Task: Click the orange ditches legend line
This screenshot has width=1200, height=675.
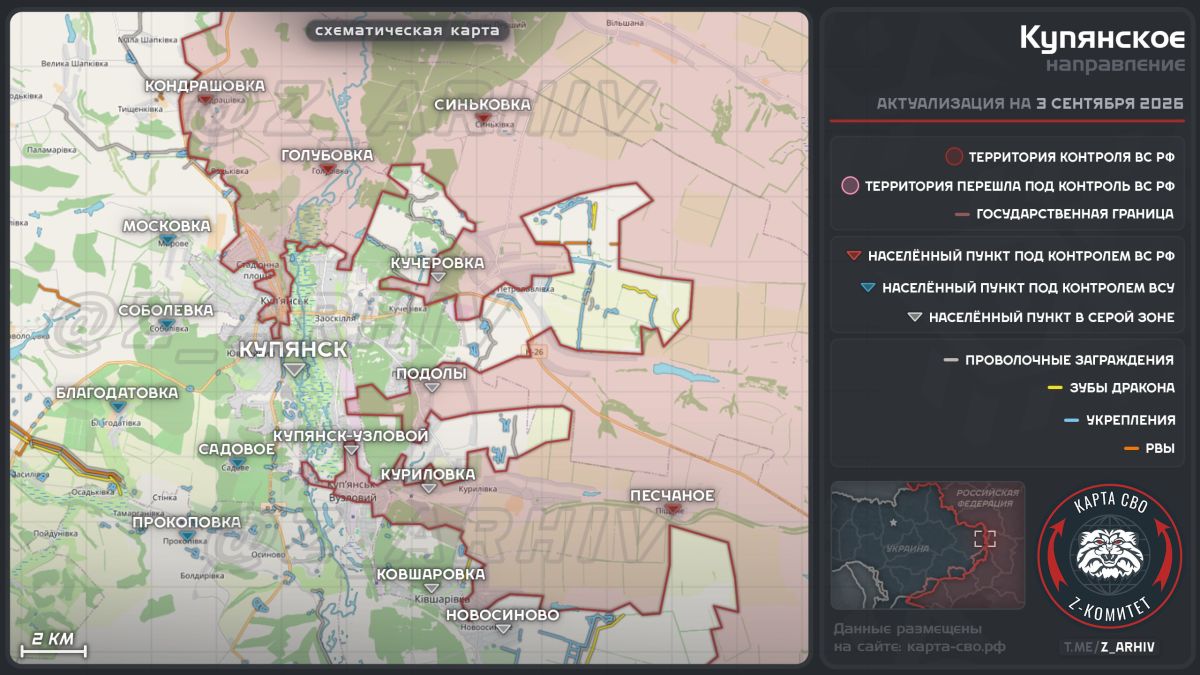Action: (1132, 449)
